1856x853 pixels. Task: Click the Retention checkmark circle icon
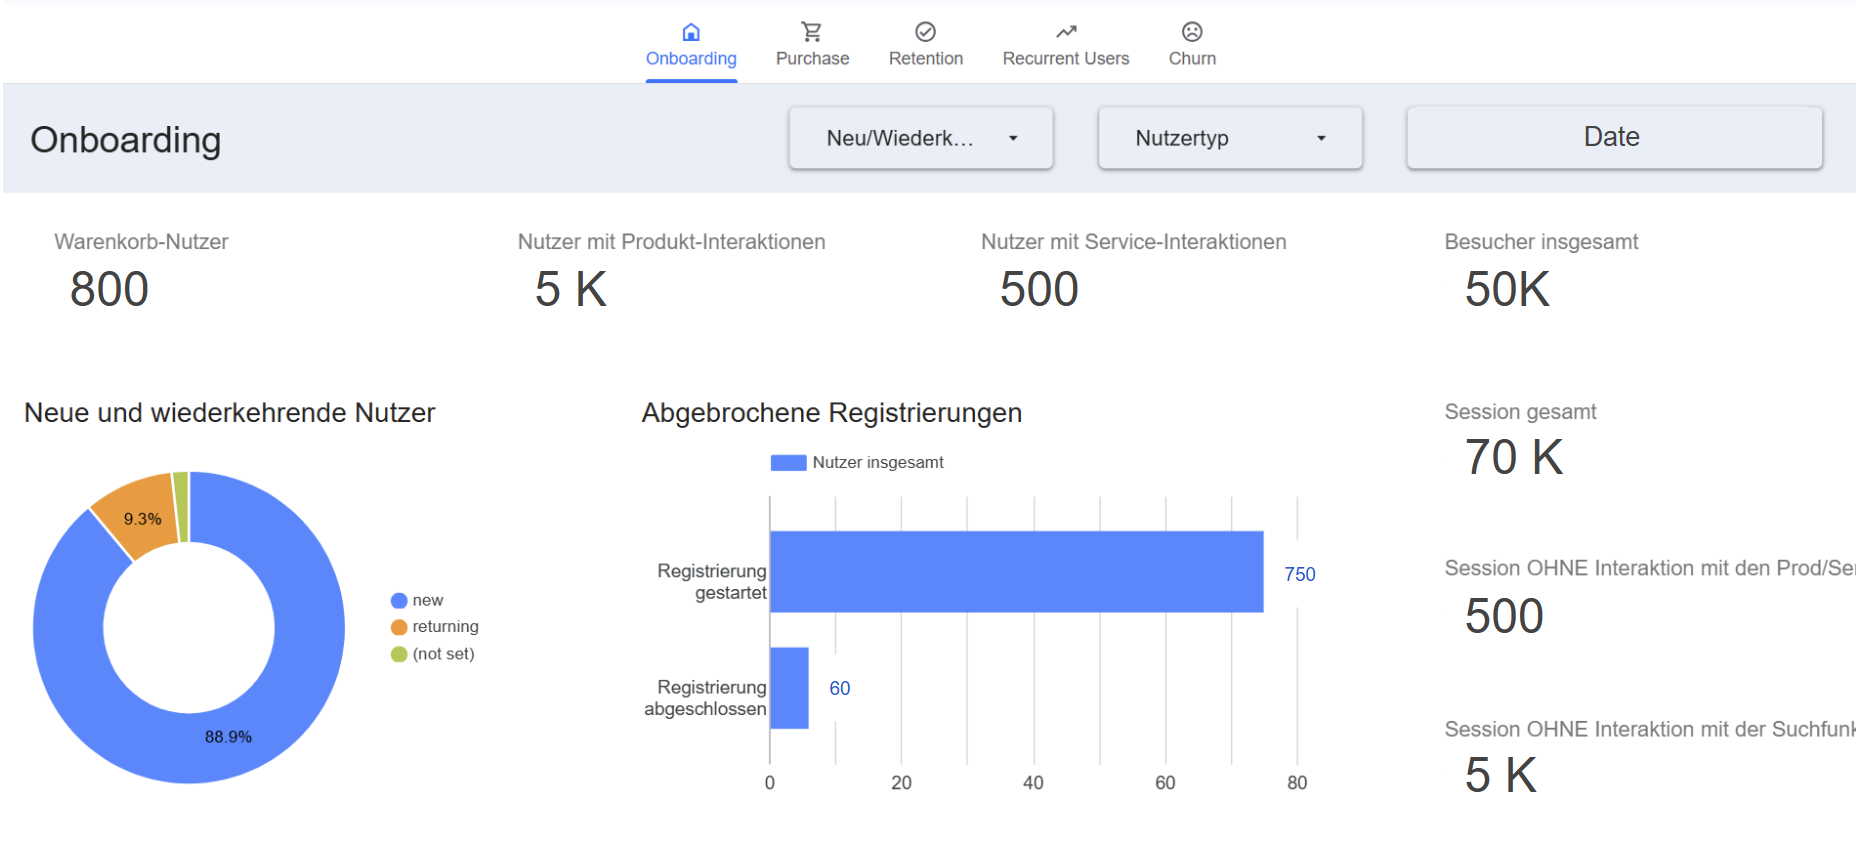point(926,32)
